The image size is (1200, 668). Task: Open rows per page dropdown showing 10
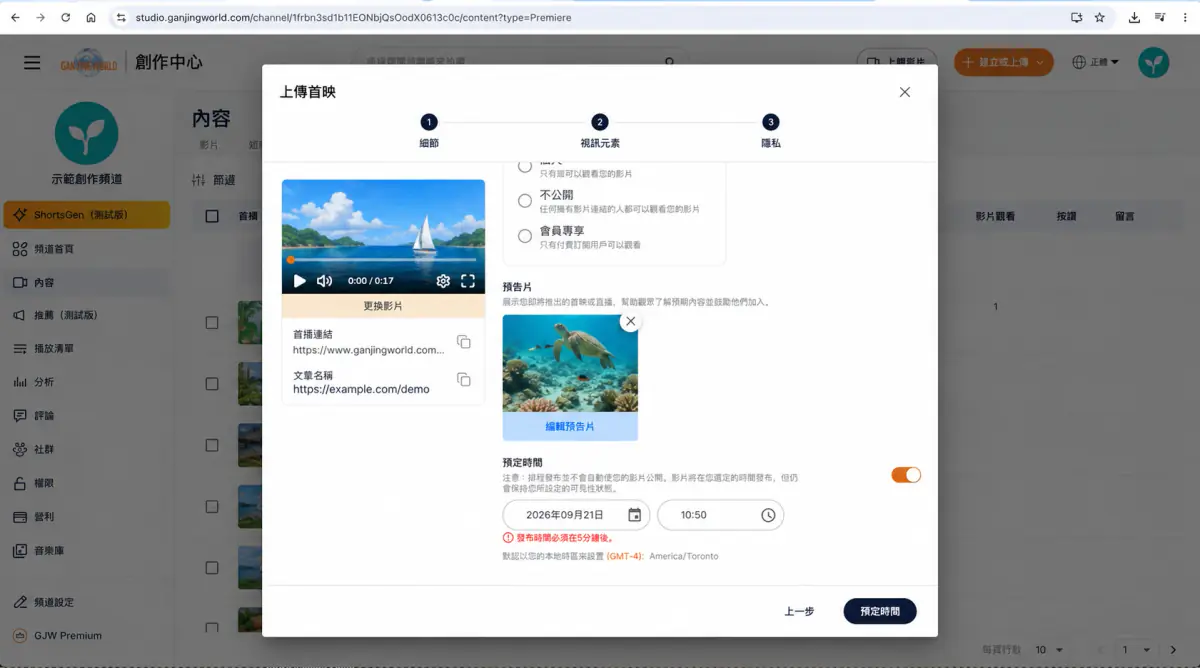1047,649
